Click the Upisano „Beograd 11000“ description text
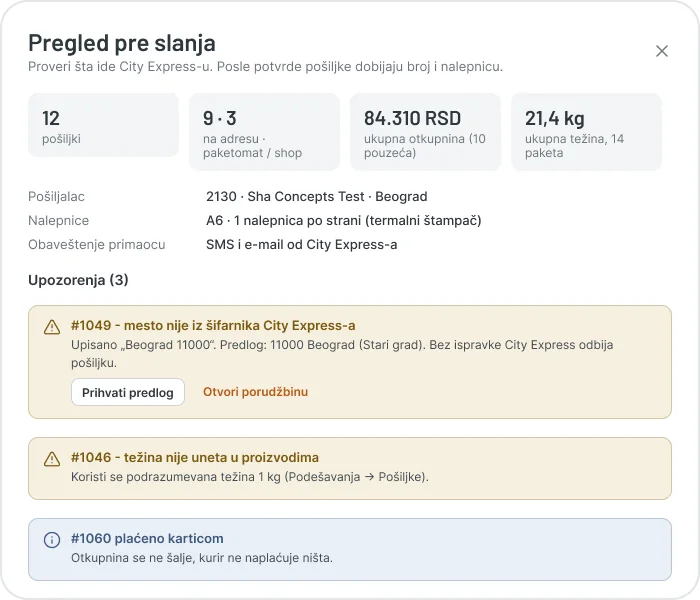The image size is (700, 600). coord(342,354)
